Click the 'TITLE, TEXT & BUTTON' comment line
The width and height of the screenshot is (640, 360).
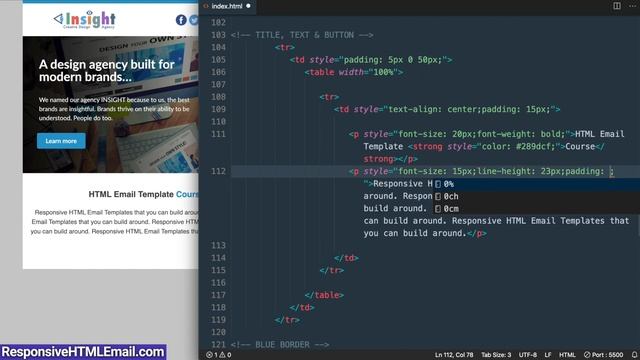[x=302, y=35]
